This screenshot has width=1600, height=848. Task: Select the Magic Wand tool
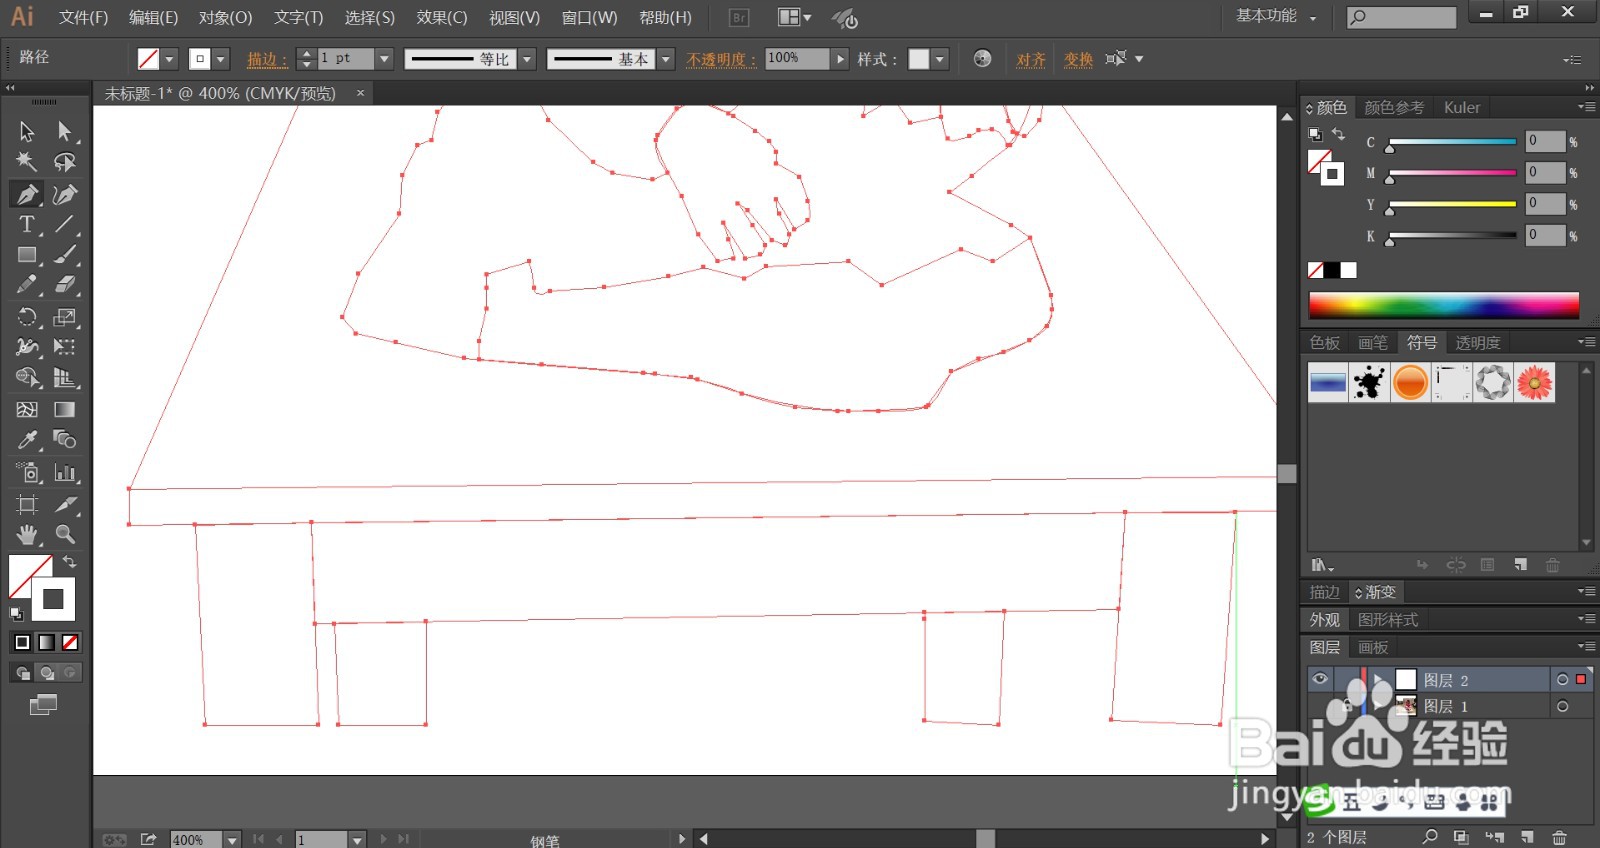[x=27, y=162]
